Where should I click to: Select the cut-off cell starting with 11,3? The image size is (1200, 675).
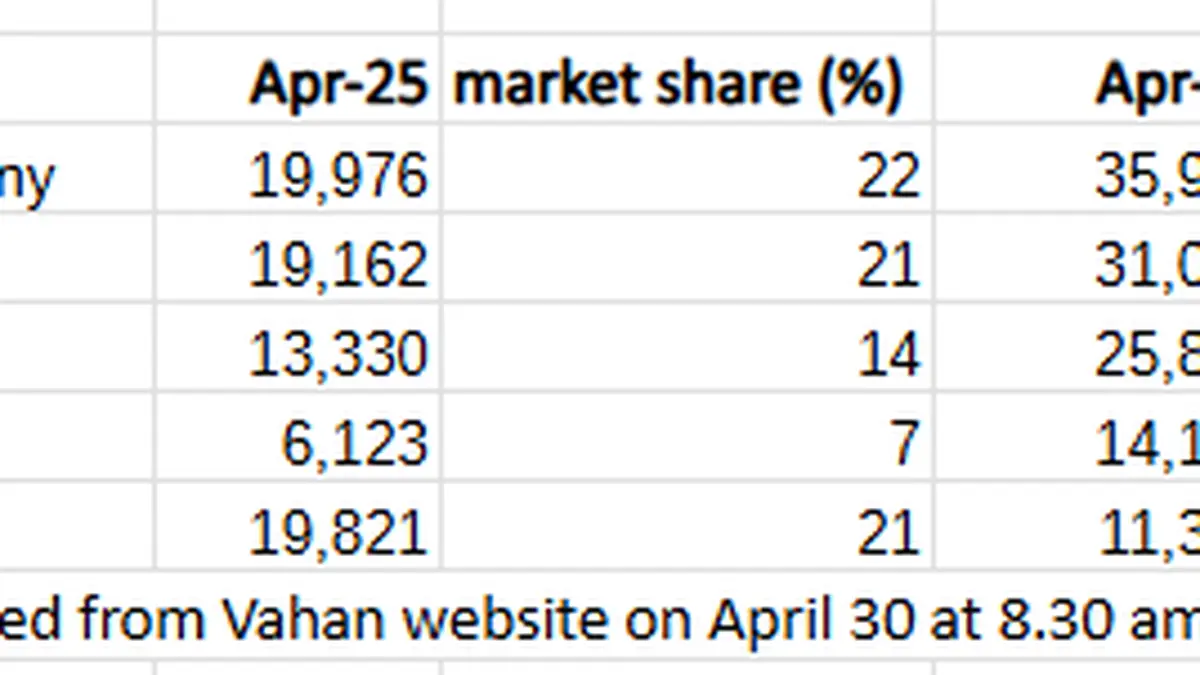tap(1147, 531)
